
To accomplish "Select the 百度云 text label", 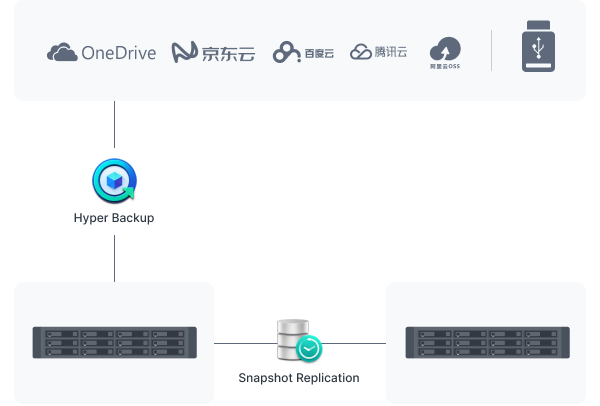I will (x=319, y=54).
